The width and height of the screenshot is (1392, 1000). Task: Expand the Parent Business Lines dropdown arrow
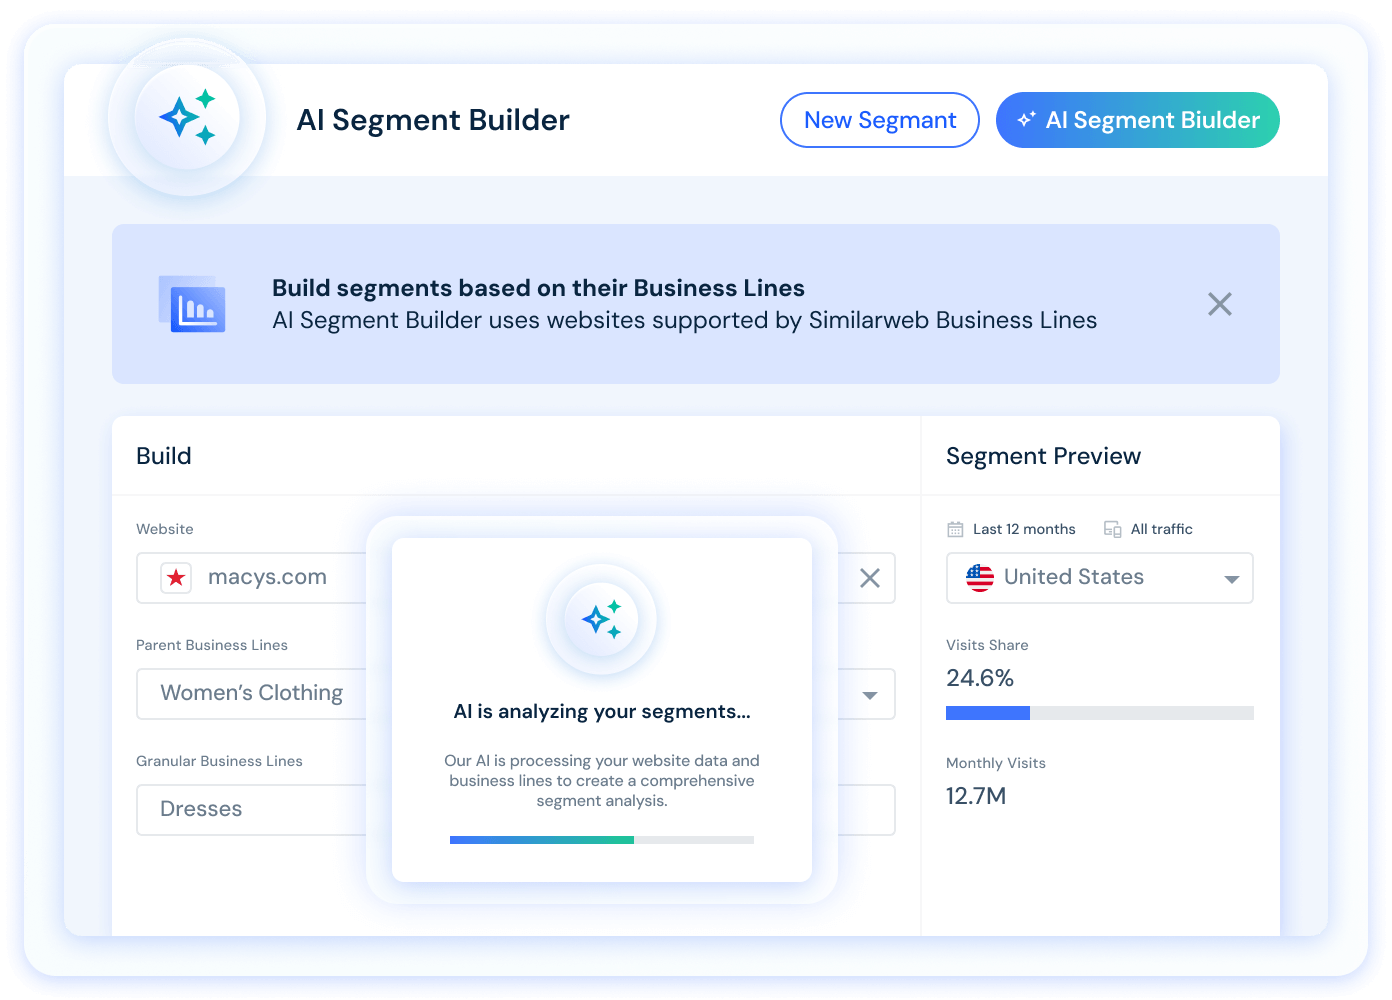coord(870,695)
